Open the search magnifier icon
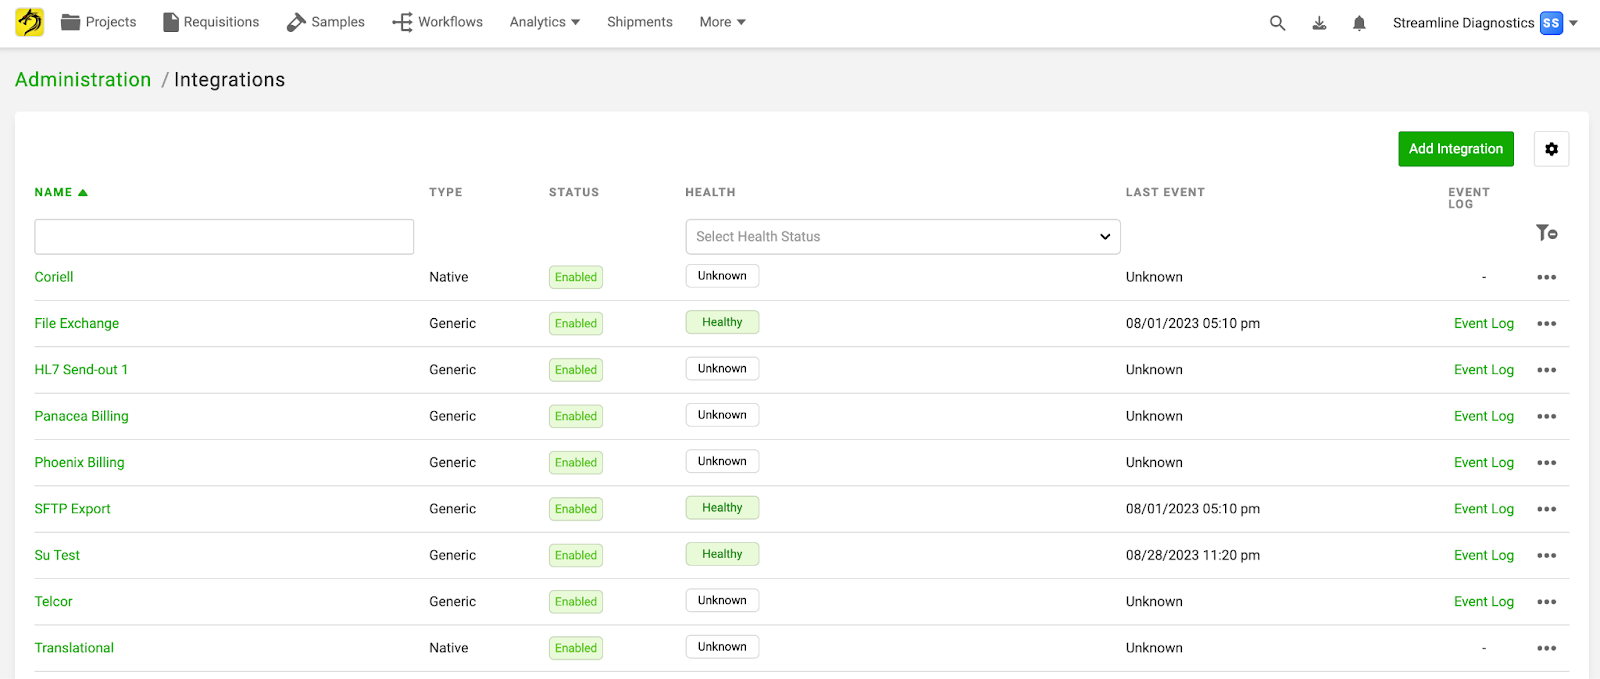Image resolution: width=1600 pixels, height=679 pixels. pos(1277,23)
